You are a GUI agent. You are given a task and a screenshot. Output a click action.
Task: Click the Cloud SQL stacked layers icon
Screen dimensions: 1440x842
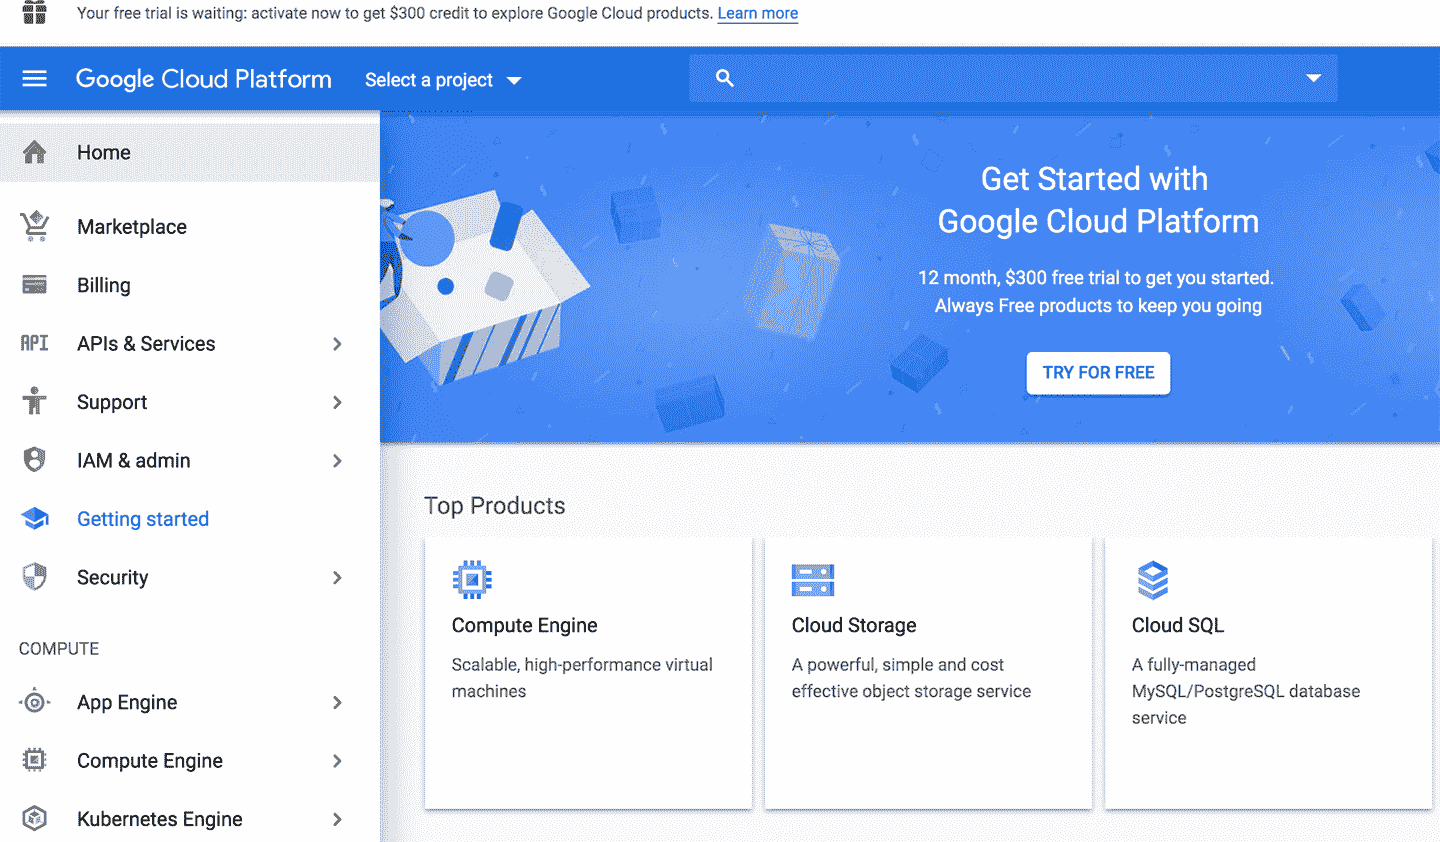point(1152,580)
